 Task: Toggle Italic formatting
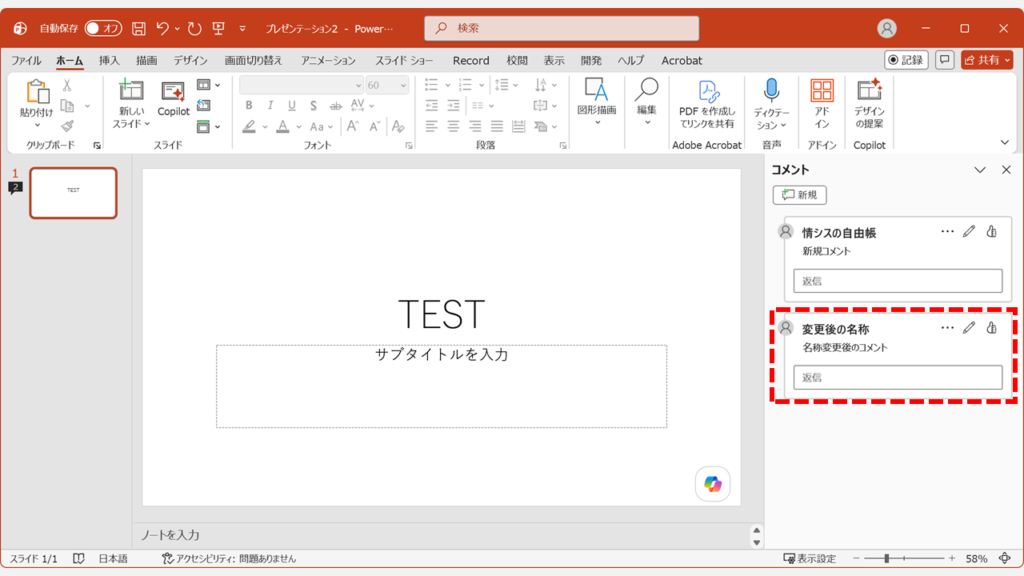pyautogui.click(x=270, y=105)
